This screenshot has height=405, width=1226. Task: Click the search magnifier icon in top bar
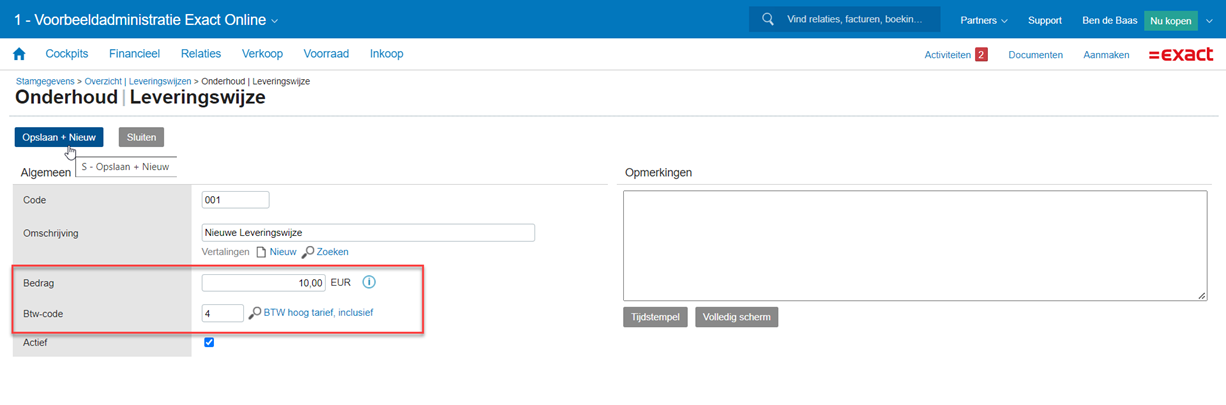click(x=768, y=19)
